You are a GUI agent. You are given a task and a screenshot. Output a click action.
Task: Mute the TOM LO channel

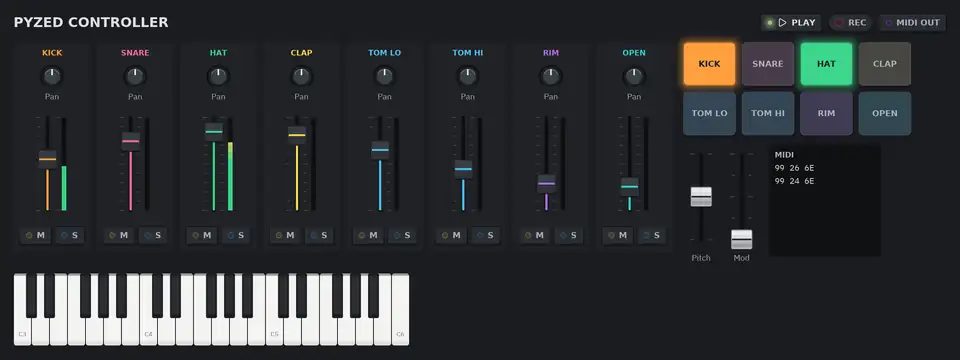click(369, 235)
